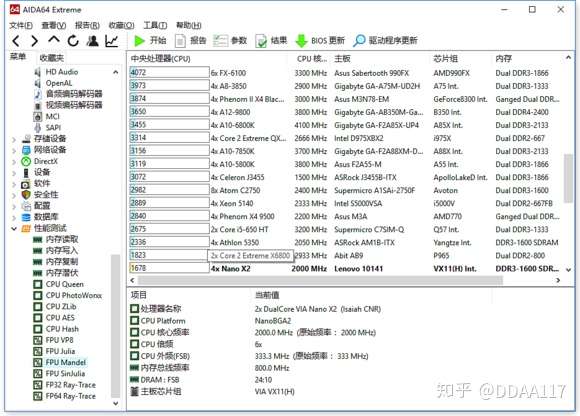The width and height of the screenshot is (580, 416).
Task: Click the horizontal scrollbar under results list
Action: [x=320, y=280]
